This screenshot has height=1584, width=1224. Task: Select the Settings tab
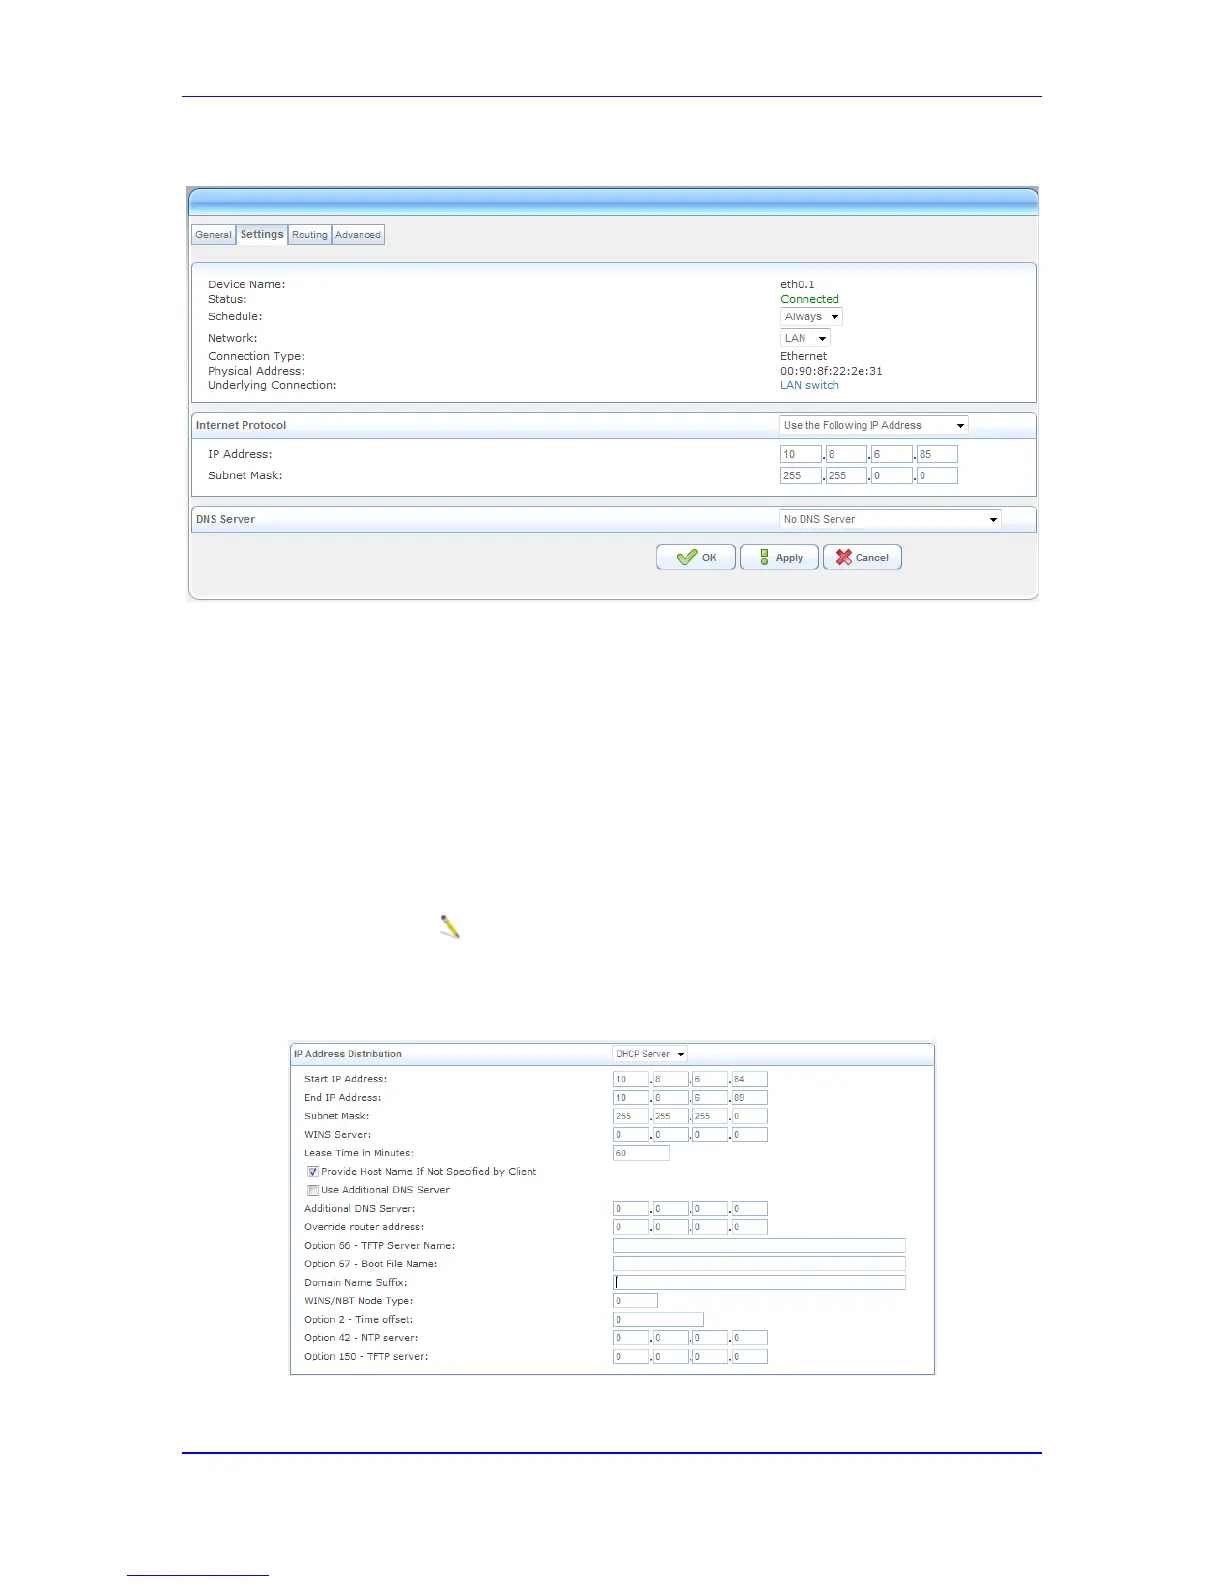point(262,234)
